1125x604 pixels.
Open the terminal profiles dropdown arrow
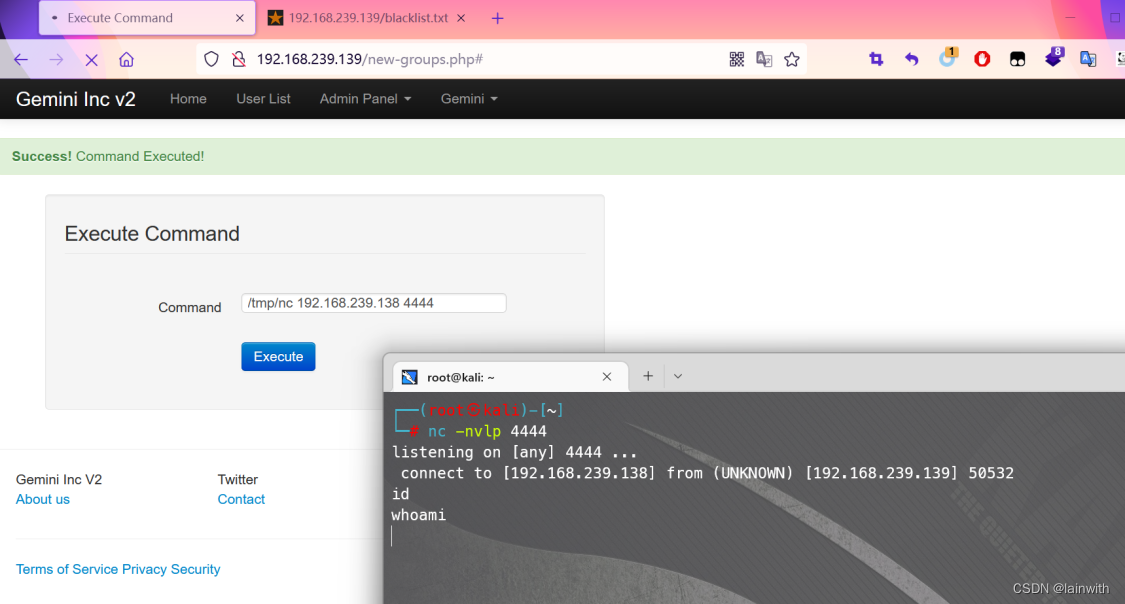click(678, 376)
